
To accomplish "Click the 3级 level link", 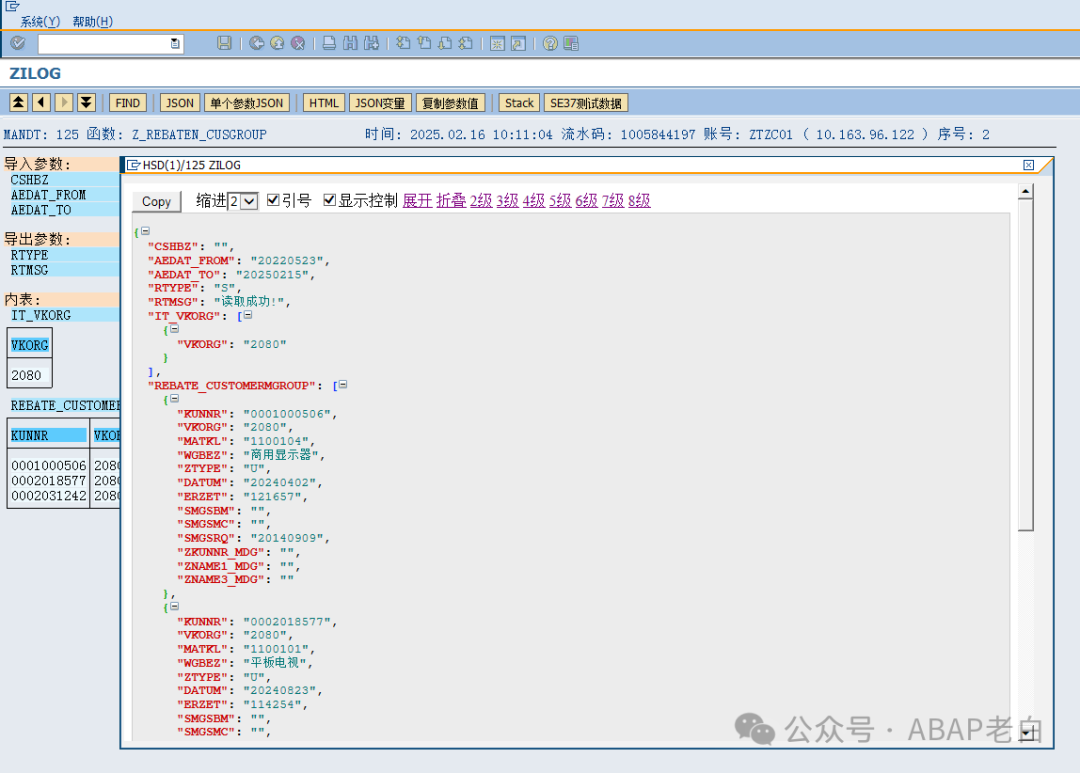I will (x=508, y=200).
